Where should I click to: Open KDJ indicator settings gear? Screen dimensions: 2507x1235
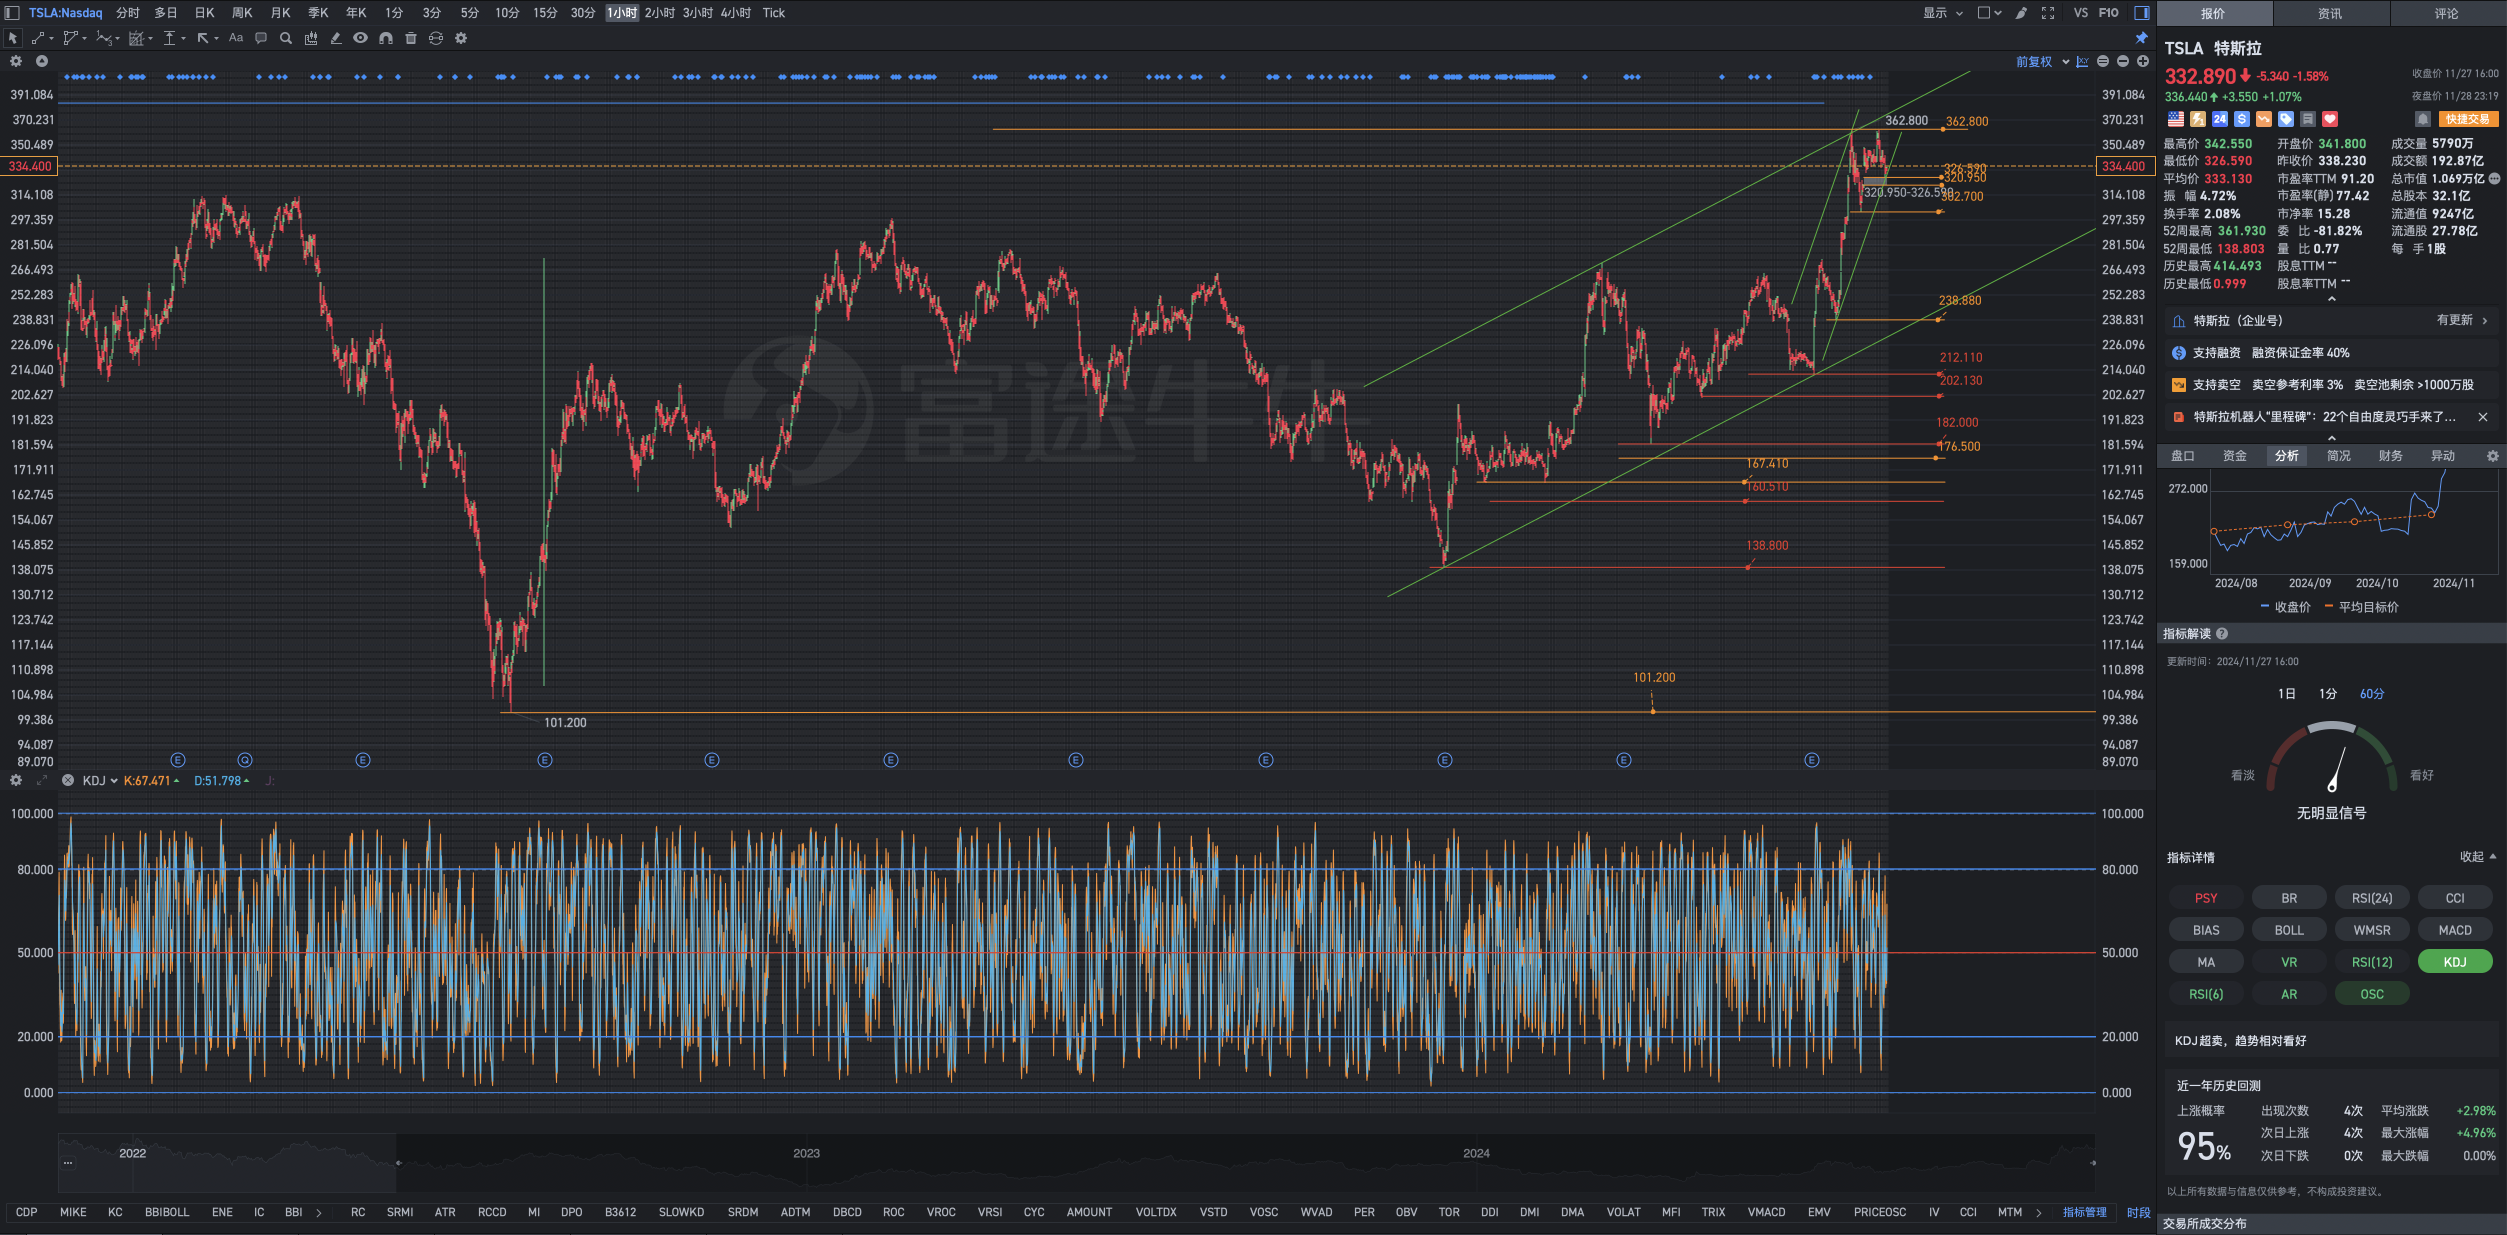coord(16,780)
